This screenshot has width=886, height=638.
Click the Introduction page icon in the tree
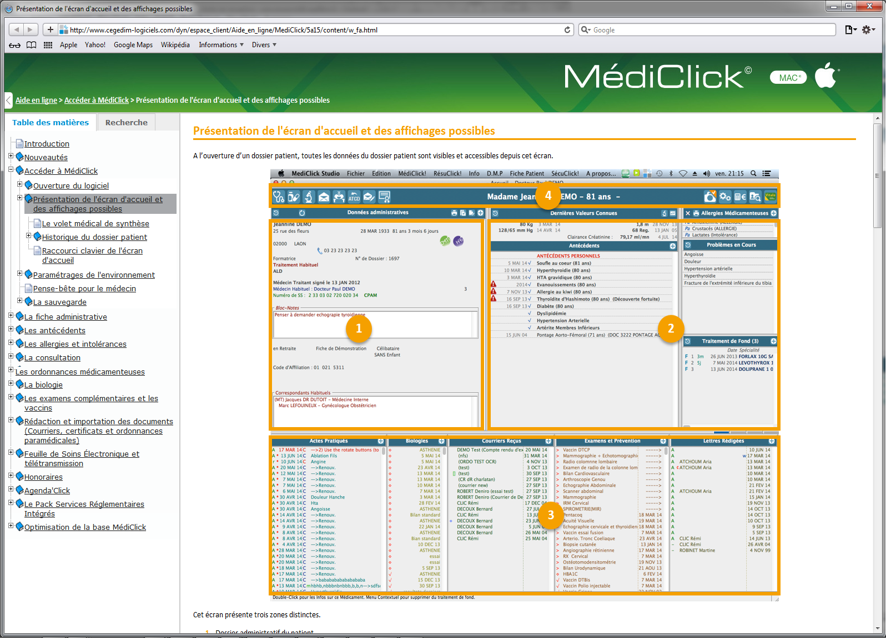(x=20, y=144)
